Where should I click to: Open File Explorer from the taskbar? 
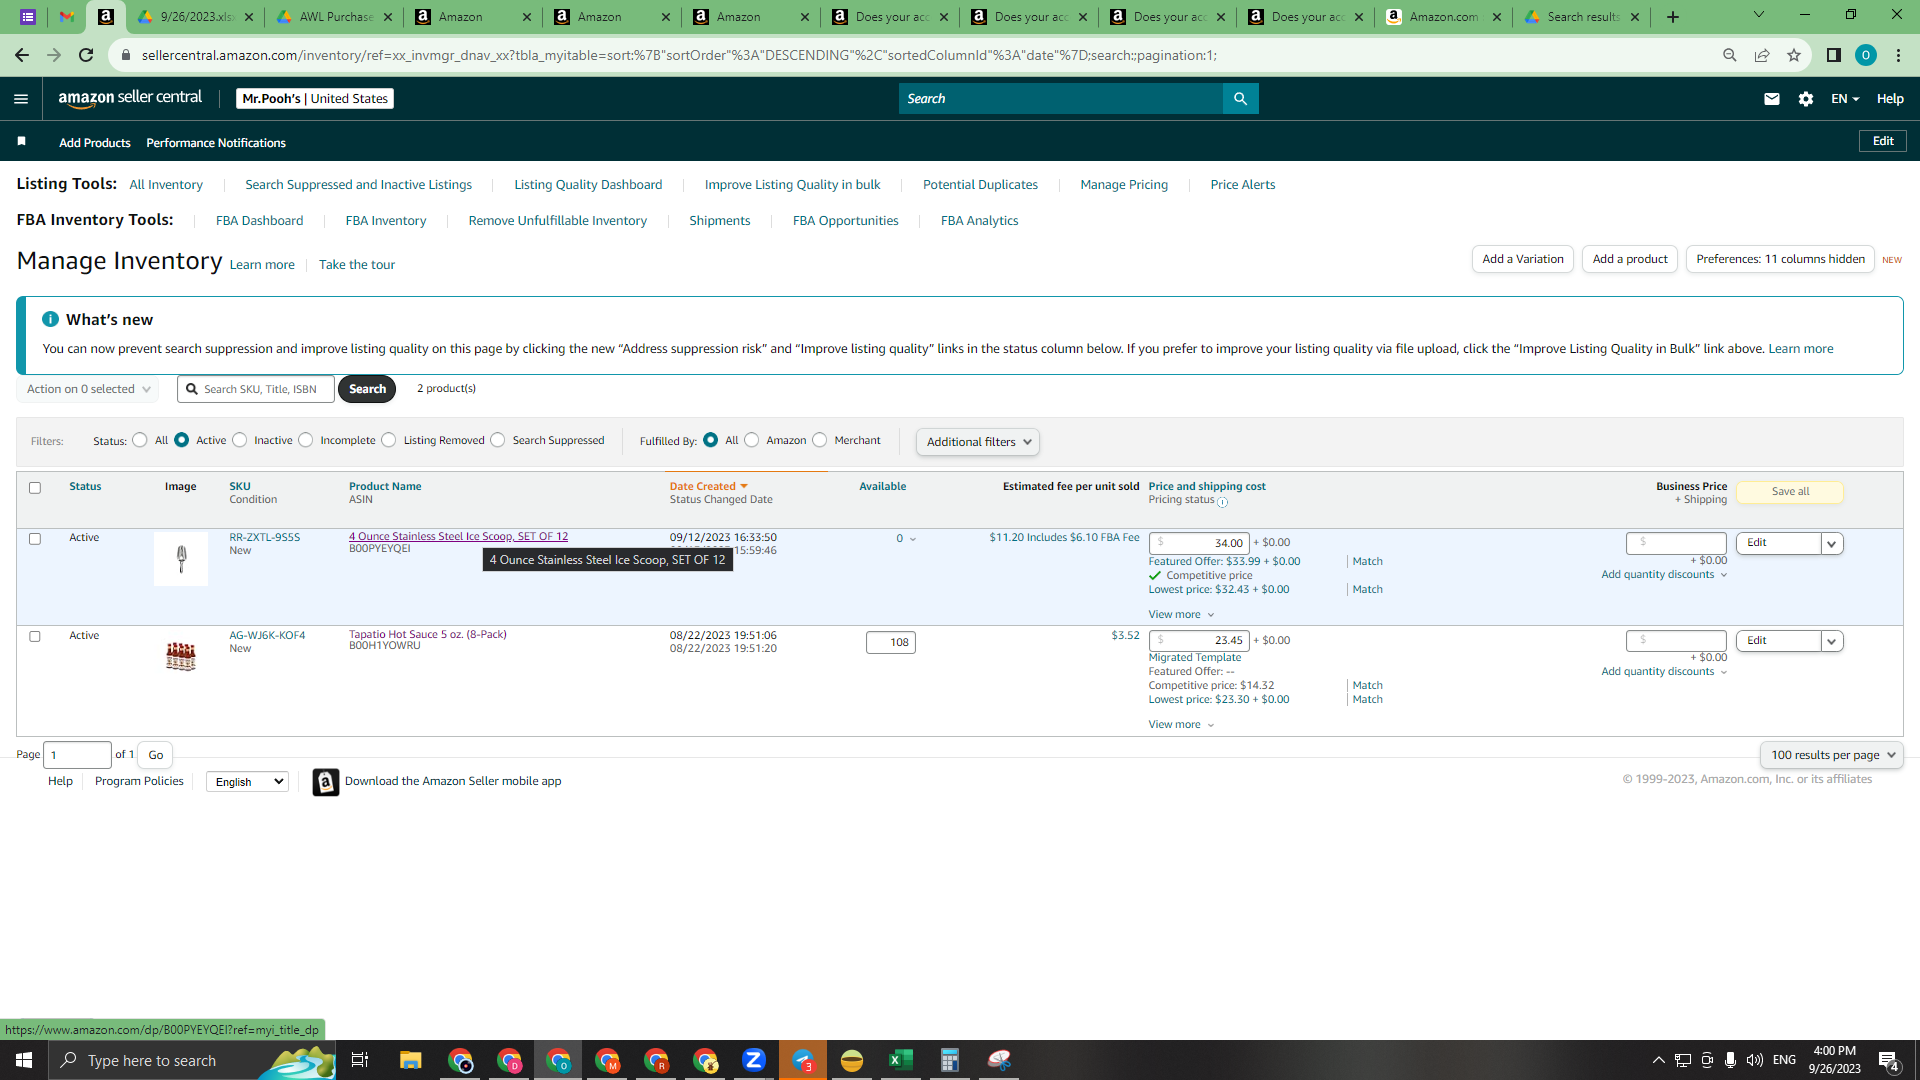[x=411, y=1060]
